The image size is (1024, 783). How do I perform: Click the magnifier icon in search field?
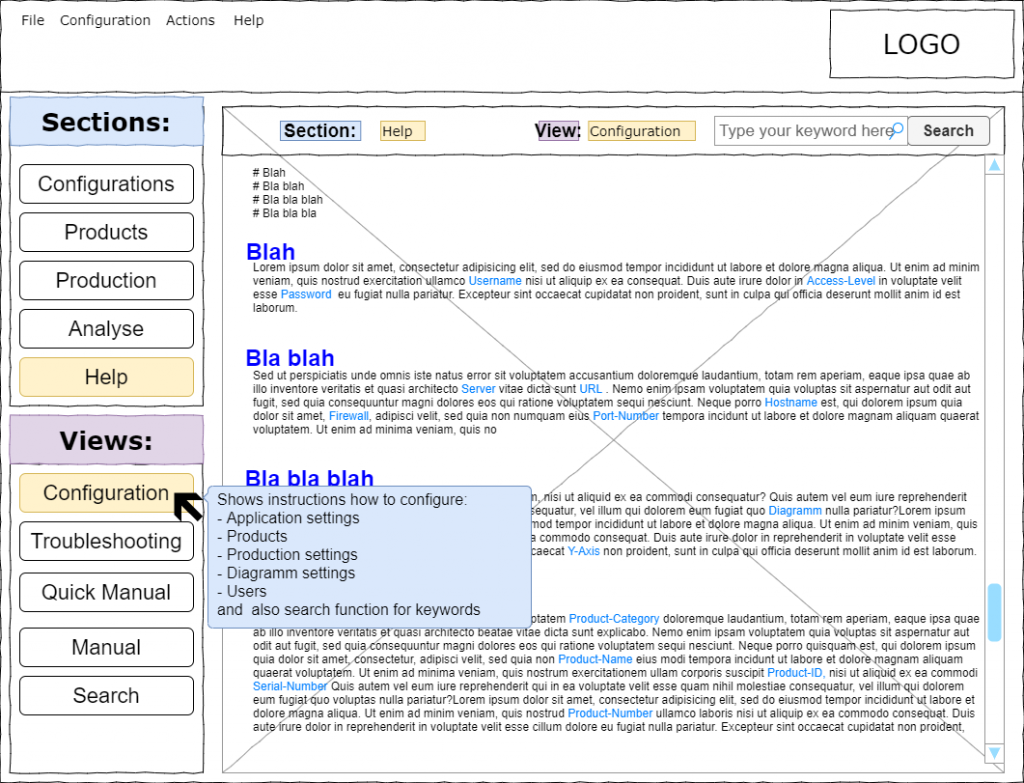tap(897, 130)
